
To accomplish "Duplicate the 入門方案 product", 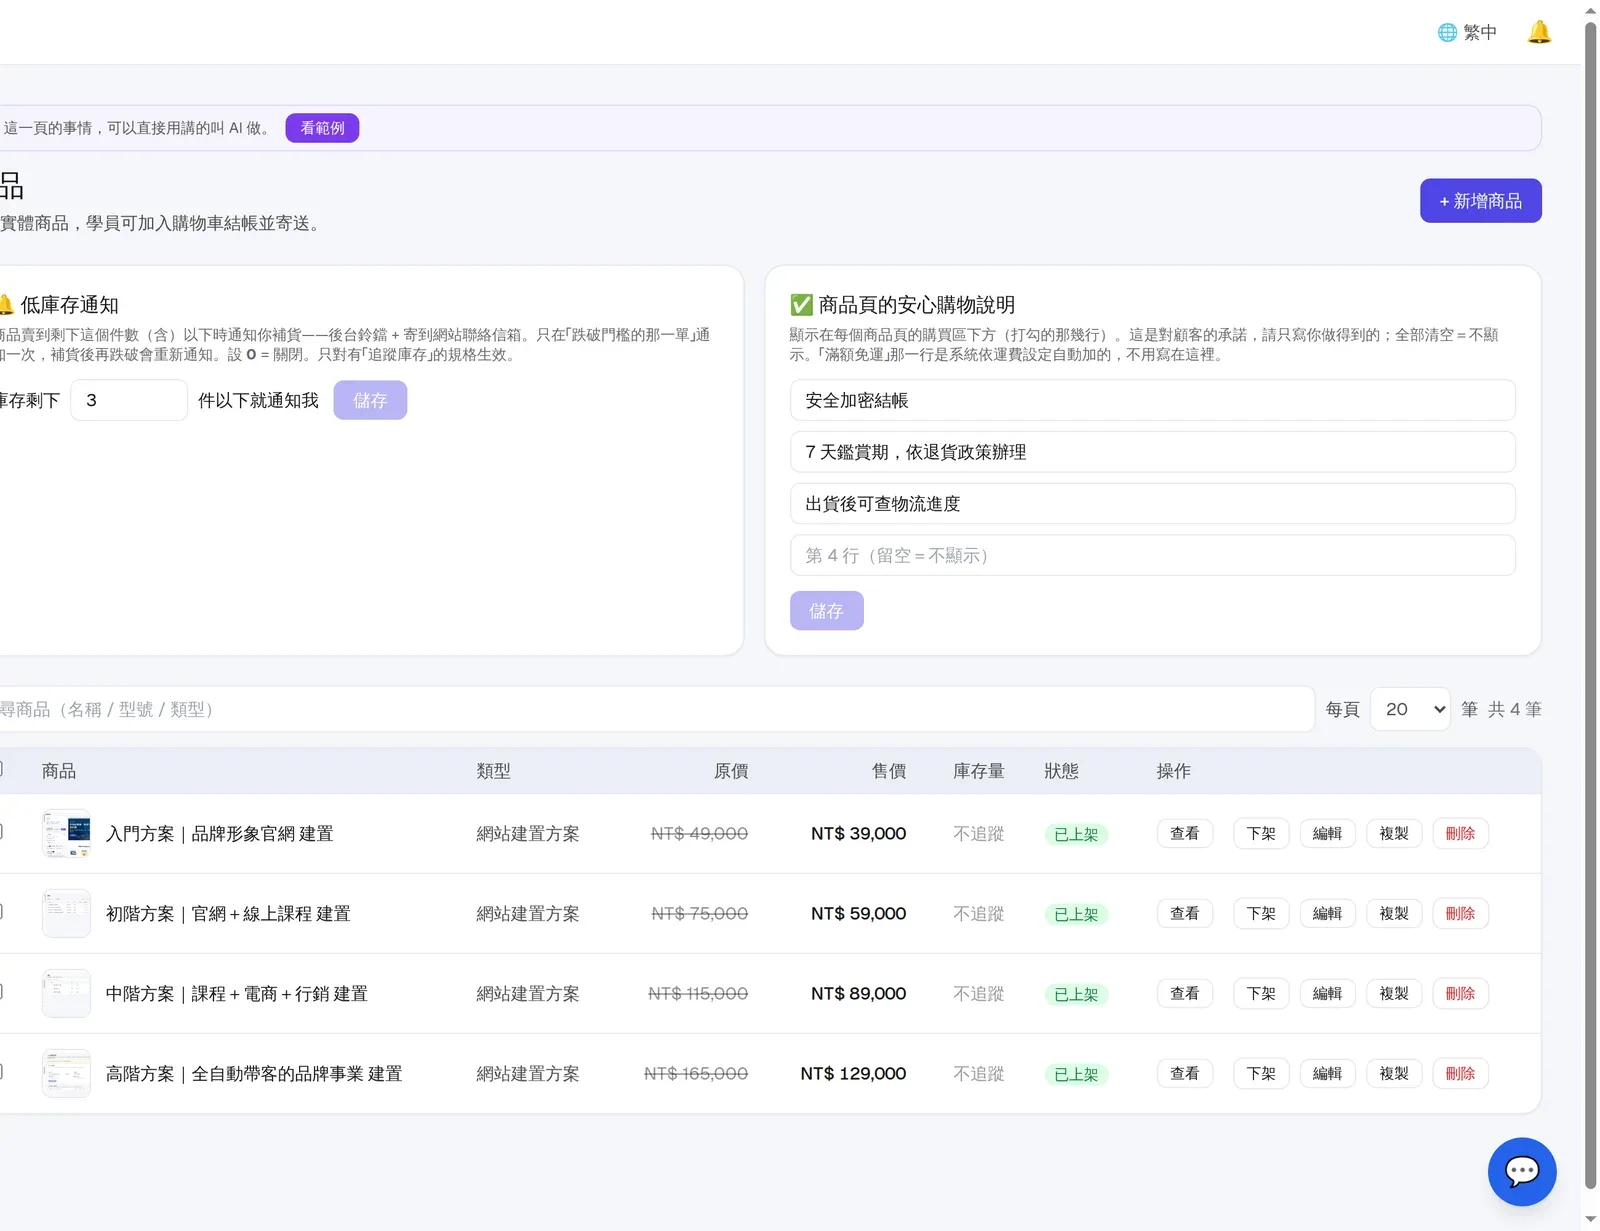I will pyautogui.click(x=1394, y=834).
